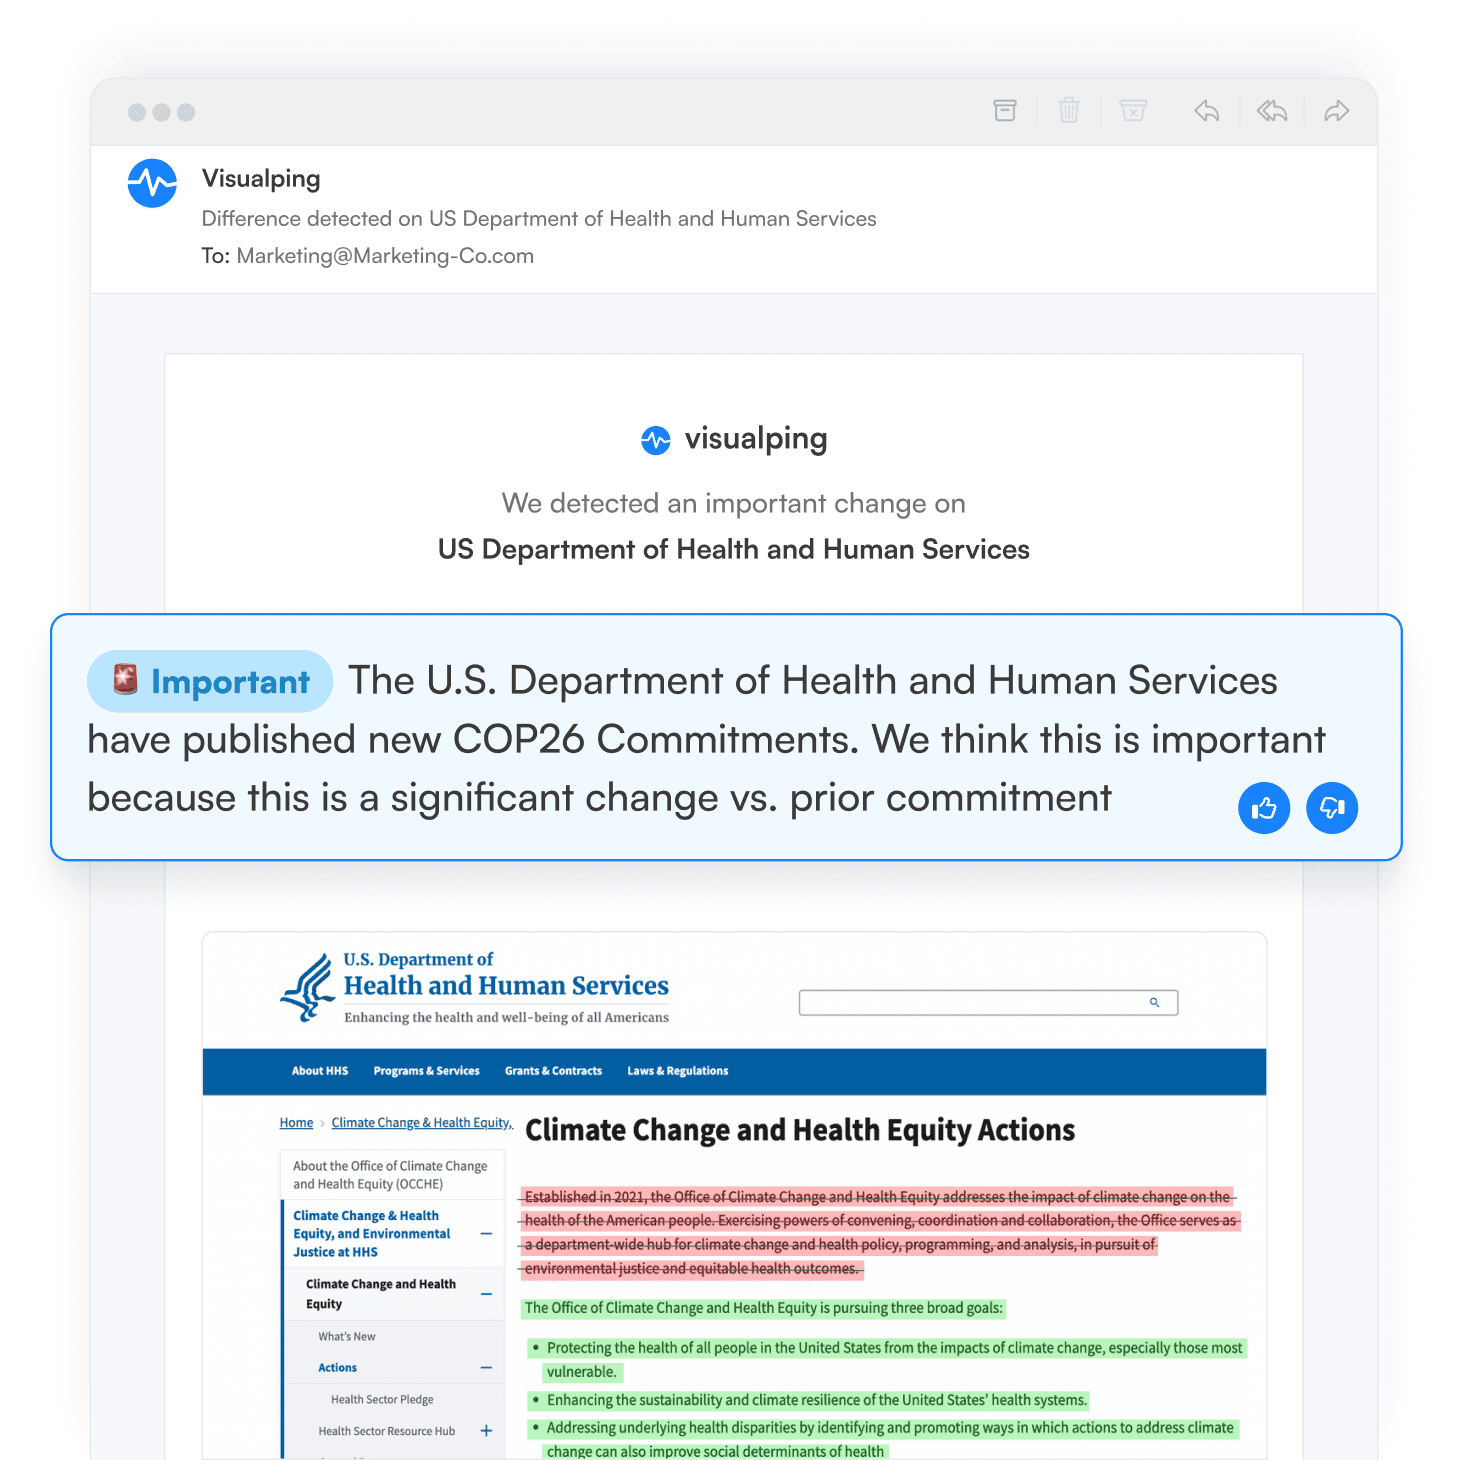Click the Visualping sender avatar
This screenshot has width=1460, height=1460.
tap(152, 183)
